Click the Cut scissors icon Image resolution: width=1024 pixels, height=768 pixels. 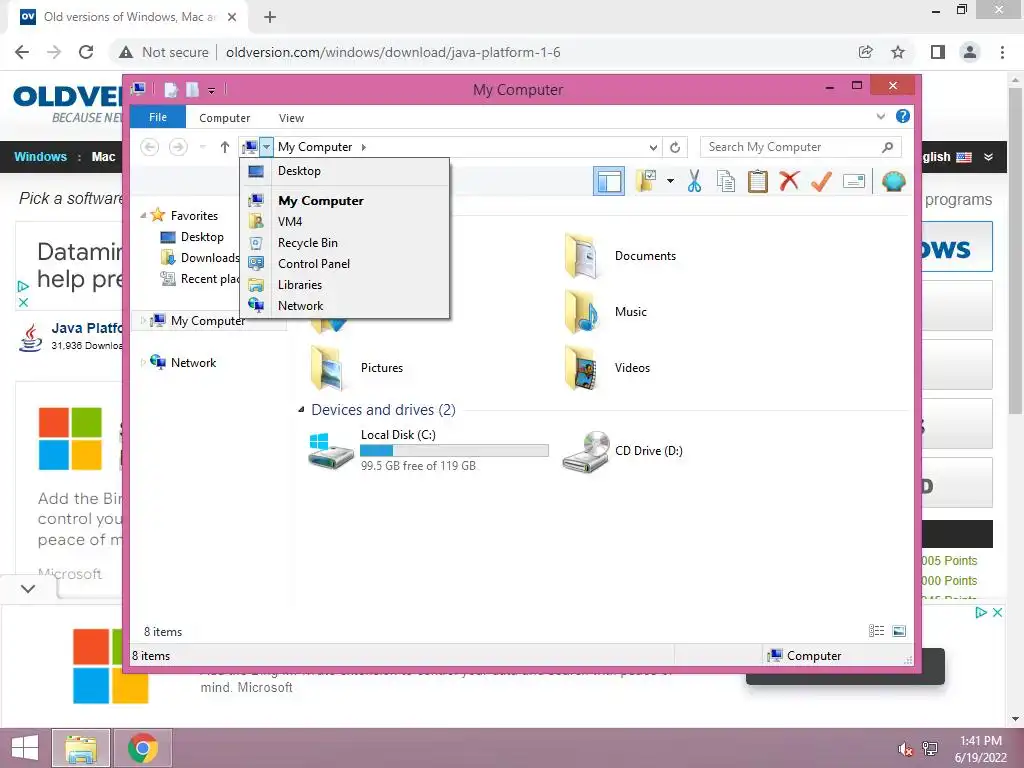[x=694, y=181]
